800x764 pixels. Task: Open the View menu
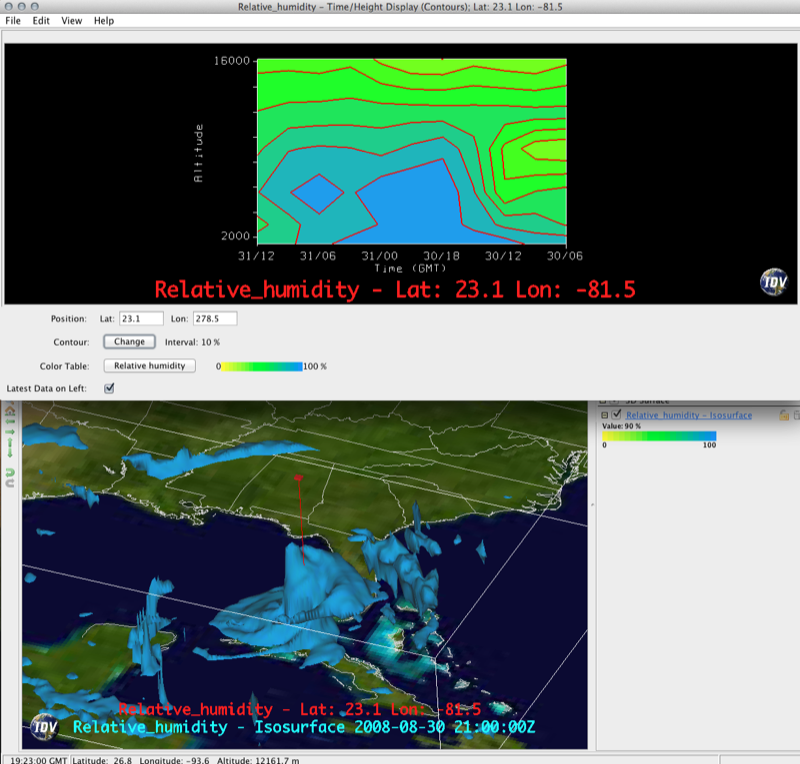[x=72, y=21]
